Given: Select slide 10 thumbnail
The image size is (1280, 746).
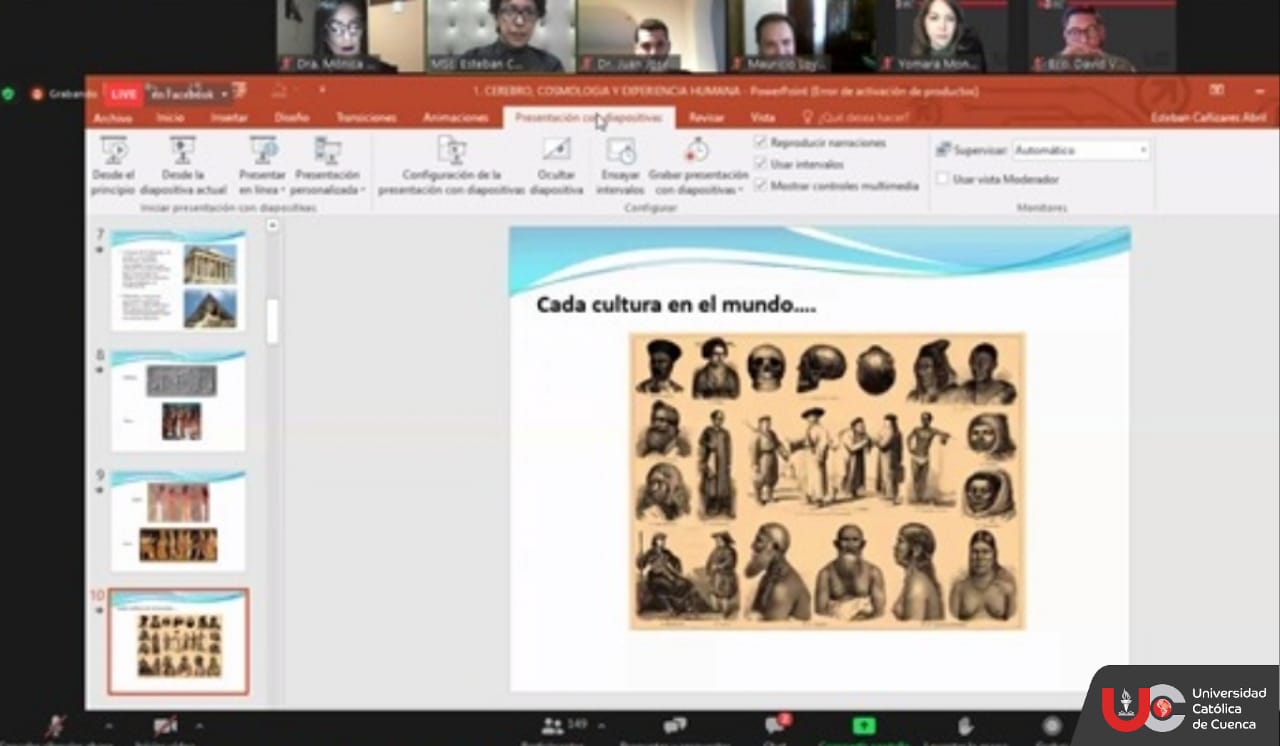Looking at the screenshot, I should click(178, 641).
